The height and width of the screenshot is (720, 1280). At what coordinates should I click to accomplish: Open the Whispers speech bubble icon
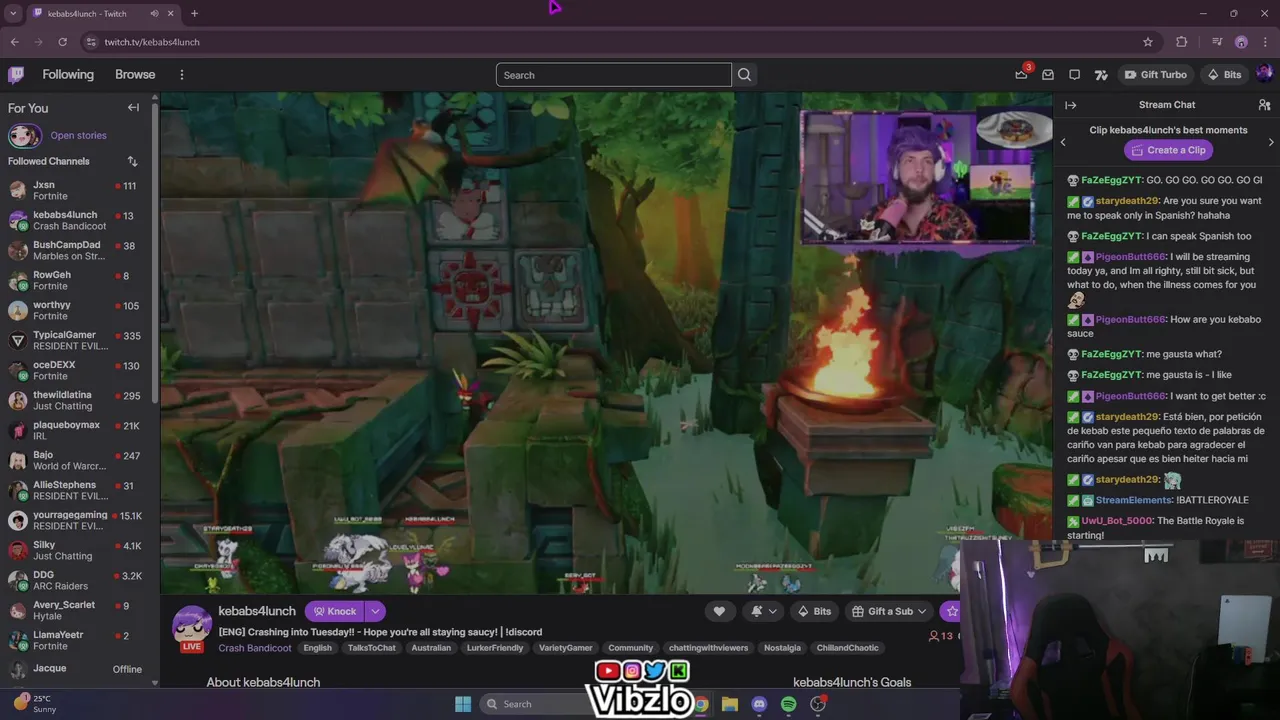[1074, 75]
